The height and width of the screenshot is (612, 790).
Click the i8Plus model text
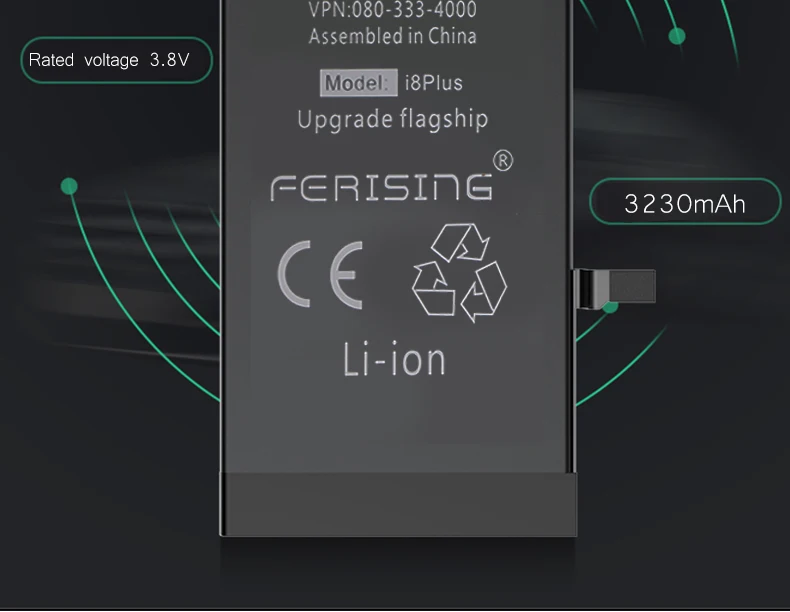coord(433,83)
